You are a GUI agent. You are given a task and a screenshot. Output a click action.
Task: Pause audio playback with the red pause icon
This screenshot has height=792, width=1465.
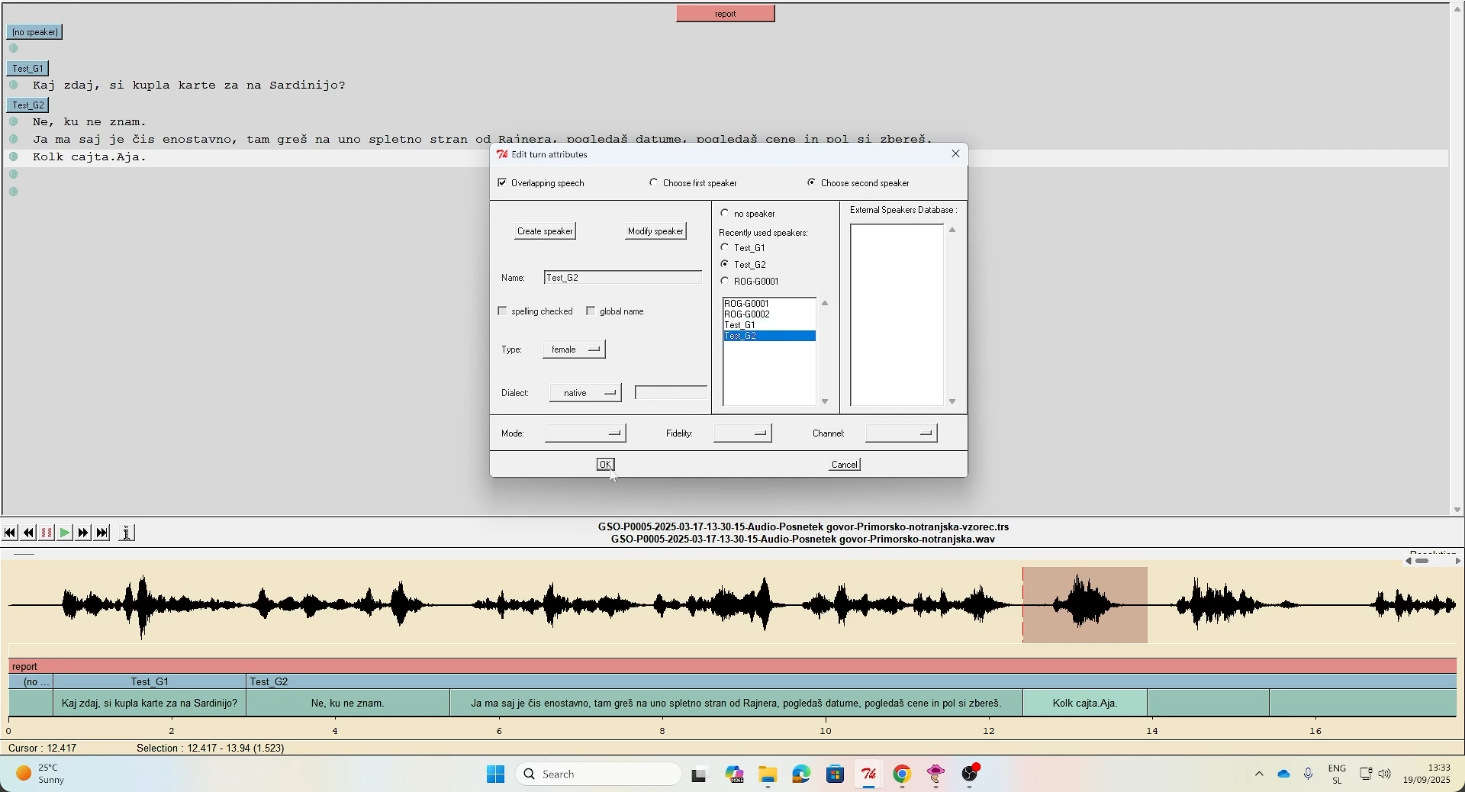click(46, 533)
